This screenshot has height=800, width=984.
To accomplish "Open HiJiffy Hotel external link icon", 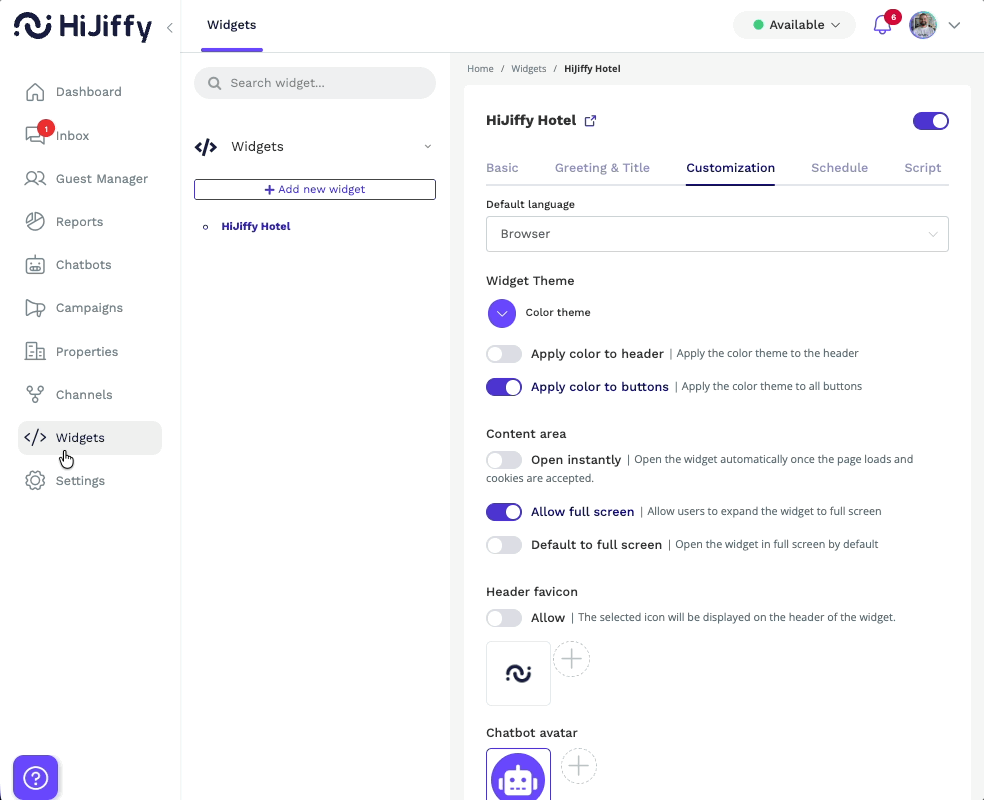I will point(590,121).
